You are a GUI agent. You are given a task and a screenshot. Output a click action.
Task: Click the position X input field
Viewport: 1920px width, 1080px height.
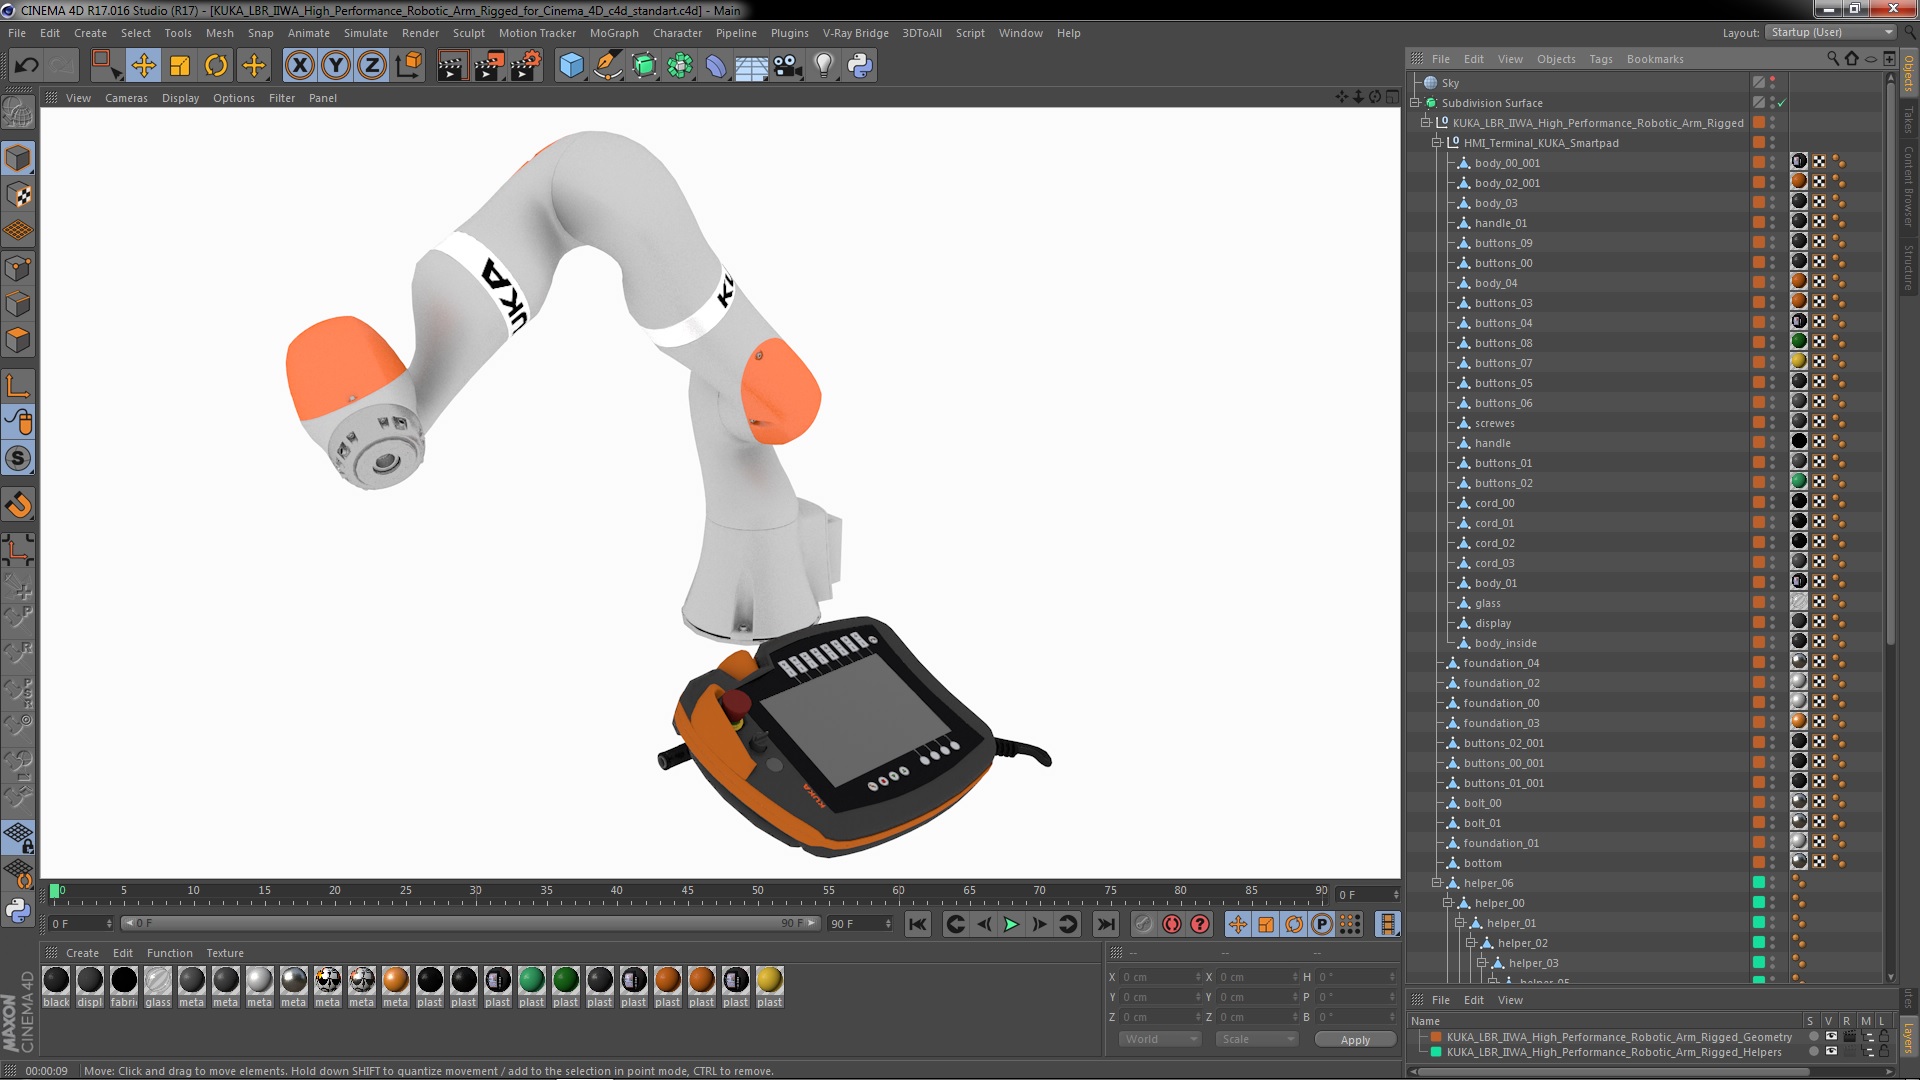[1160, 977]
